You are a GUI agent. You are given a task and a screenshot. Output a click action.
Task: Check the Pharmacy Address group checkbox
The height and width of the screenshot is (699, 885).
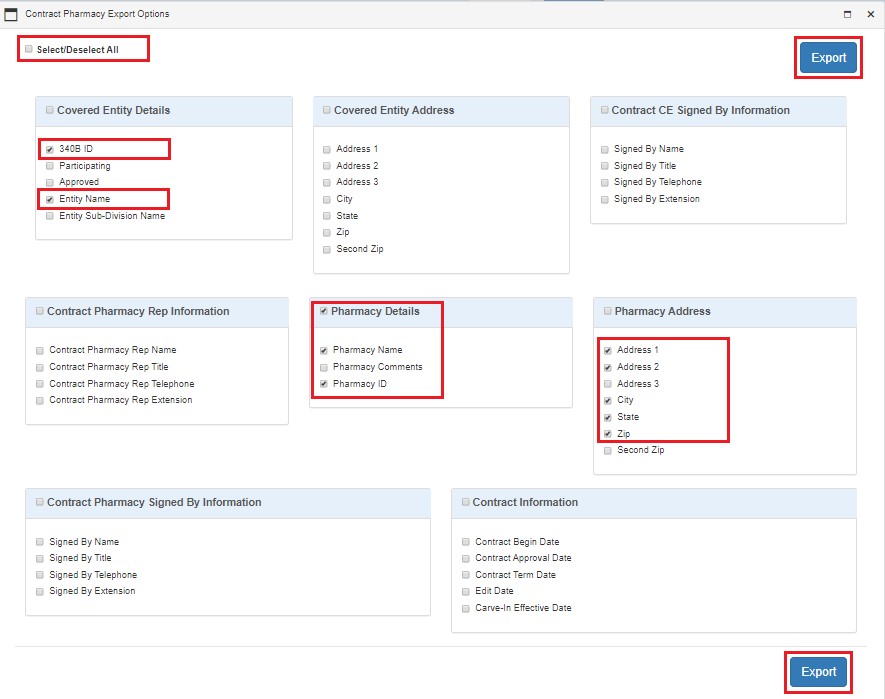[x=608, y=311]
